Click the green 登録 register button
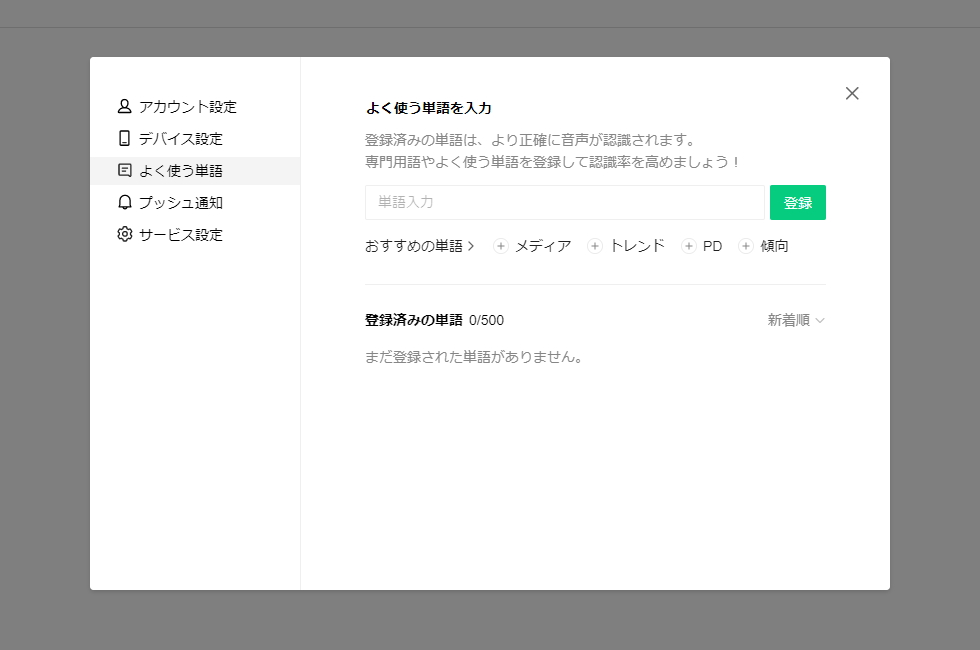 pos(797,202)
